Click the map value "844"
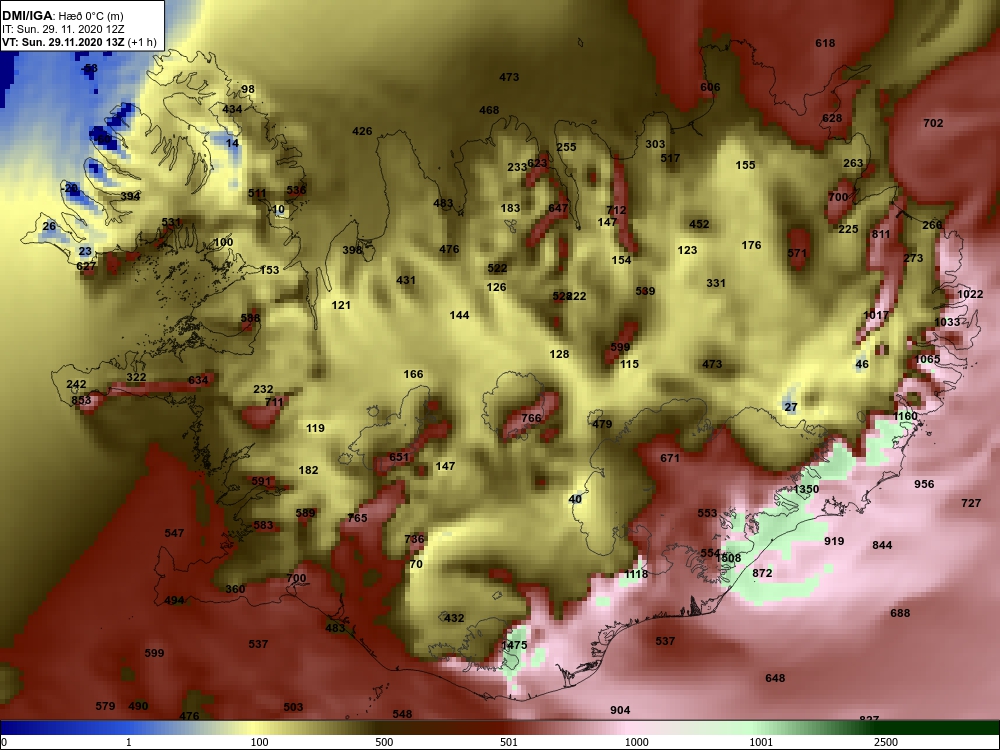 point(882,545)
